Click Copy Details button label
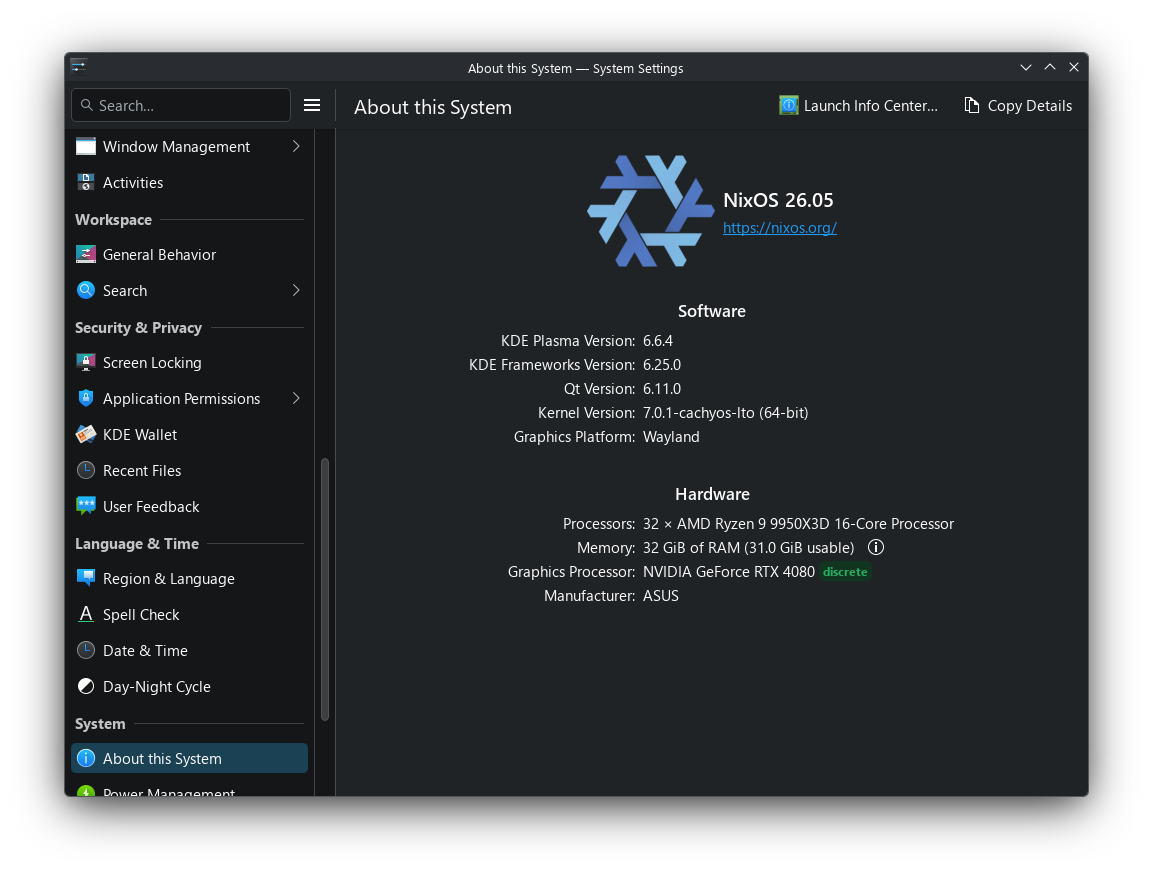1153x873 pixels. (x=1029, y=106)
